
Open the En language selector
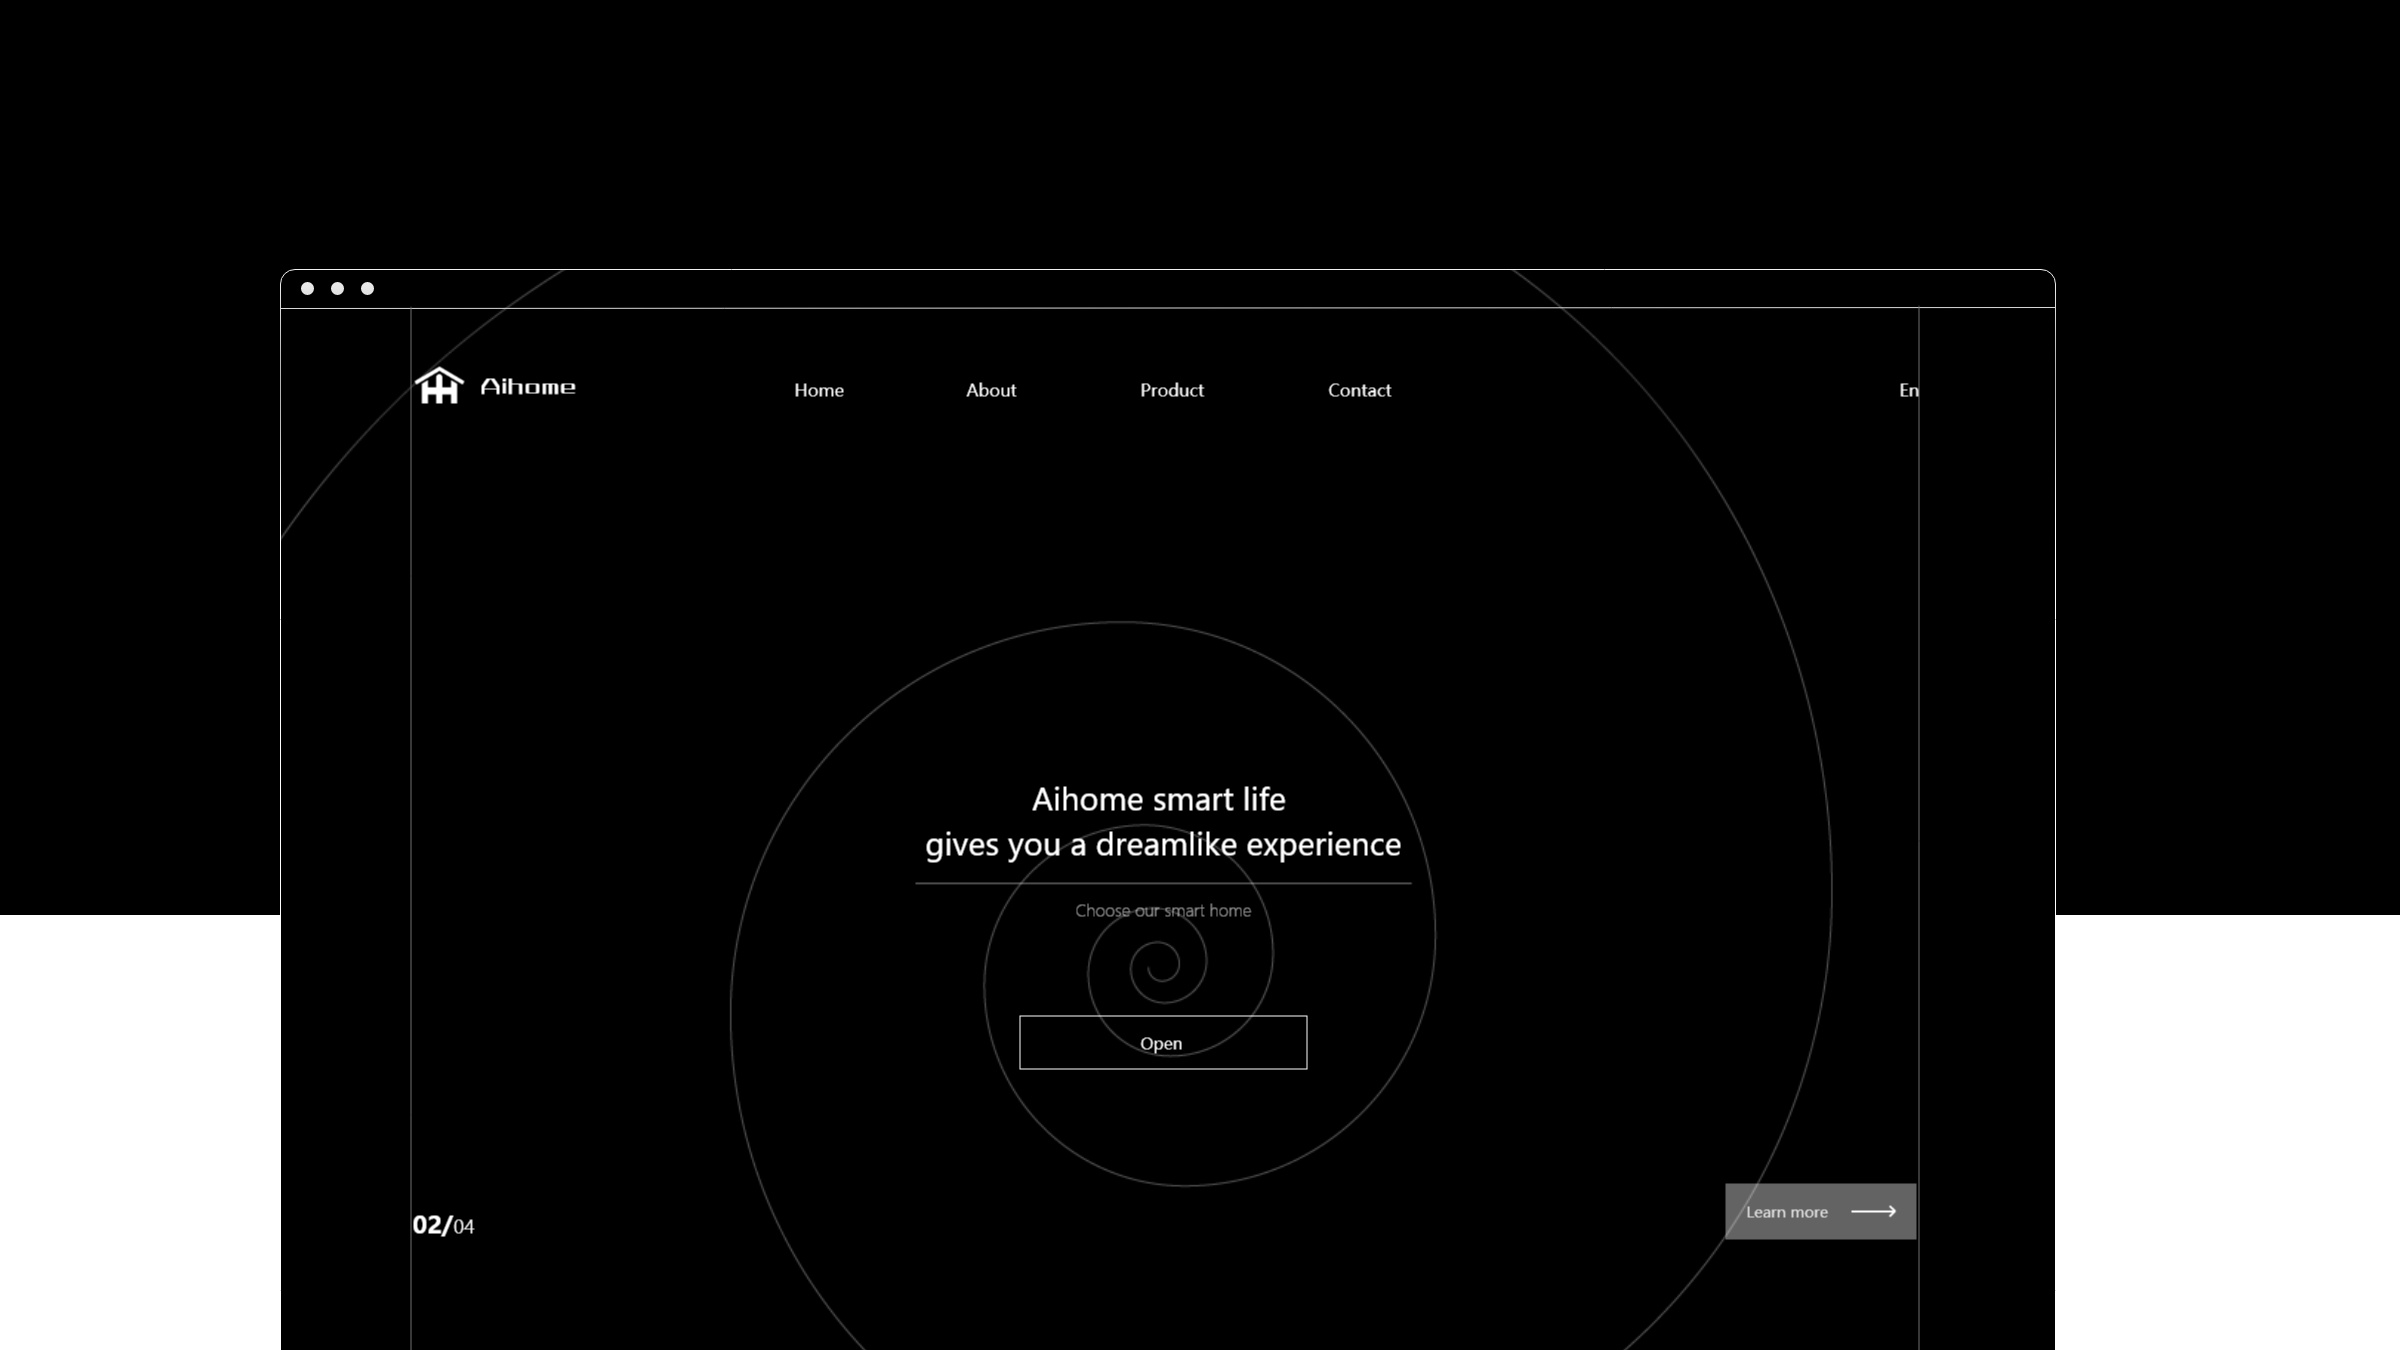tap(1907, 390)
